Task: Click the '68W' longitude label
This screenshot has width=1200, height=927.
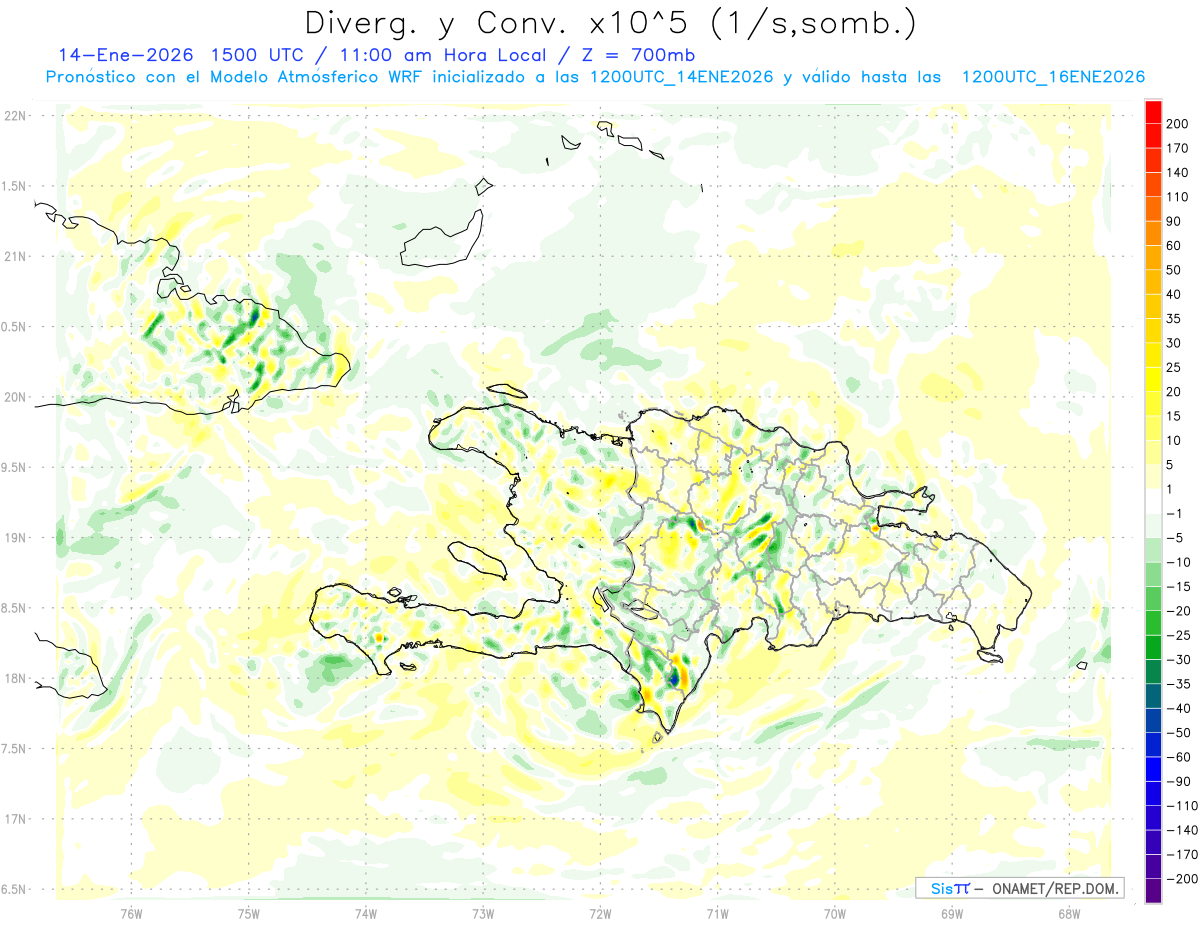Action: (x=1069, y=913)
